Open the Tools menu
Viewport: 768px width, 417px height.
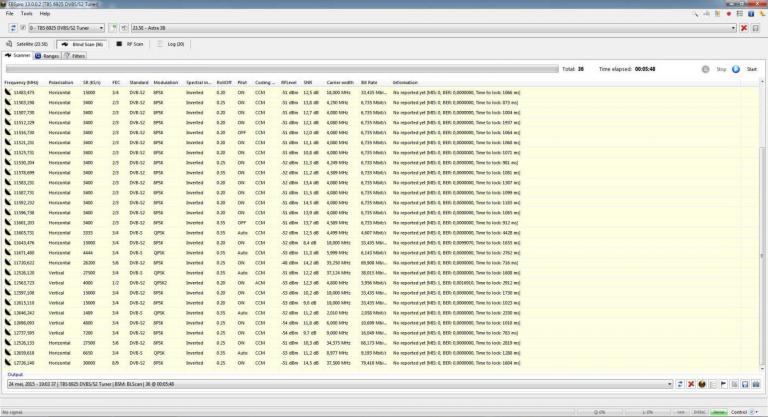(x=26, y=13)
